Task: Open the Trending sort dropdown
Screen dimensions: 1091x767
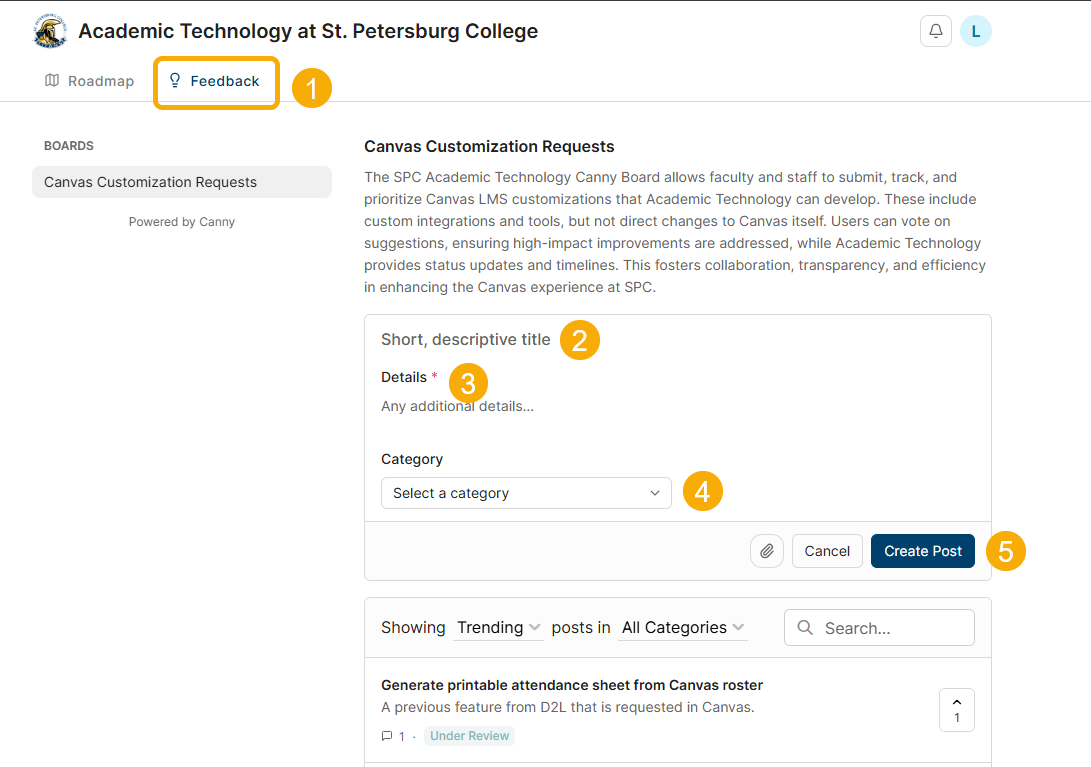Action: pos(498,628)
